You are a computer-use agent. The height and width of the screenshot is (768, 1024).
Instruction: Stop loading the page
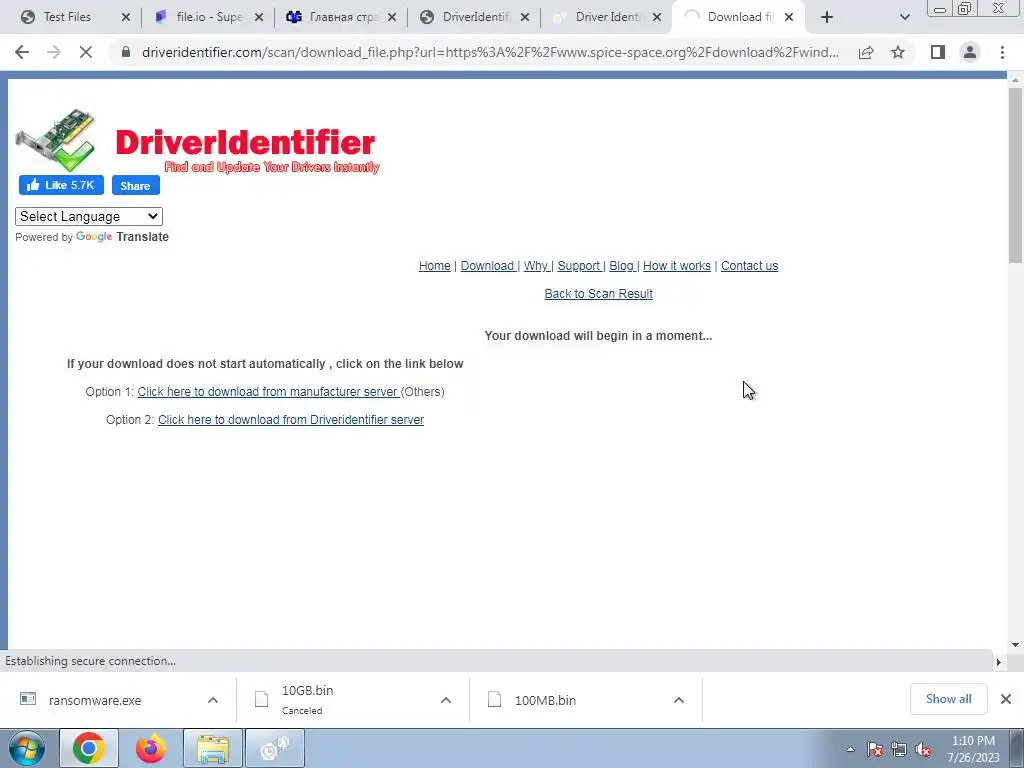[86, 52]
